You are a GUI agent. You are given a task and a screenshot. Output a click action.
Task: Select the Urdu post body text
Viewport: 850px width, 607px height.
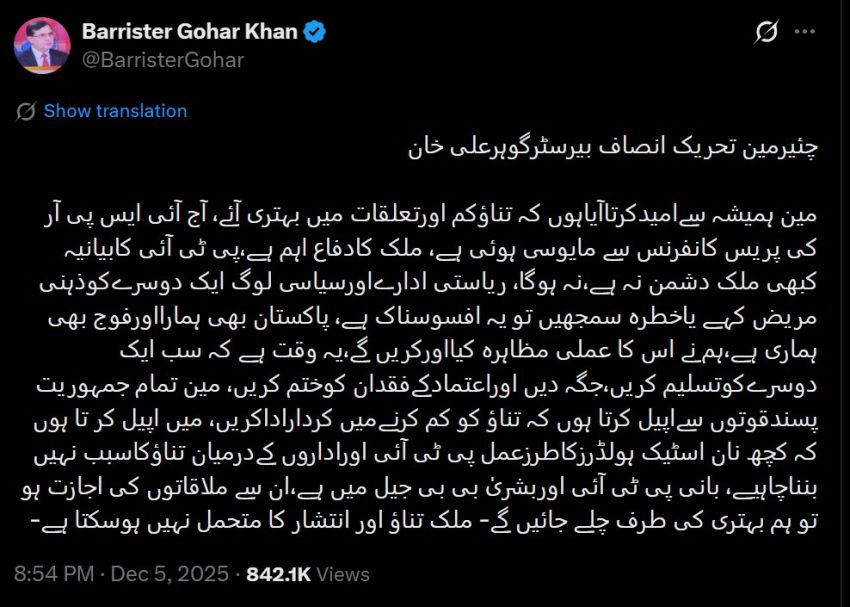[x=425, y=350]
